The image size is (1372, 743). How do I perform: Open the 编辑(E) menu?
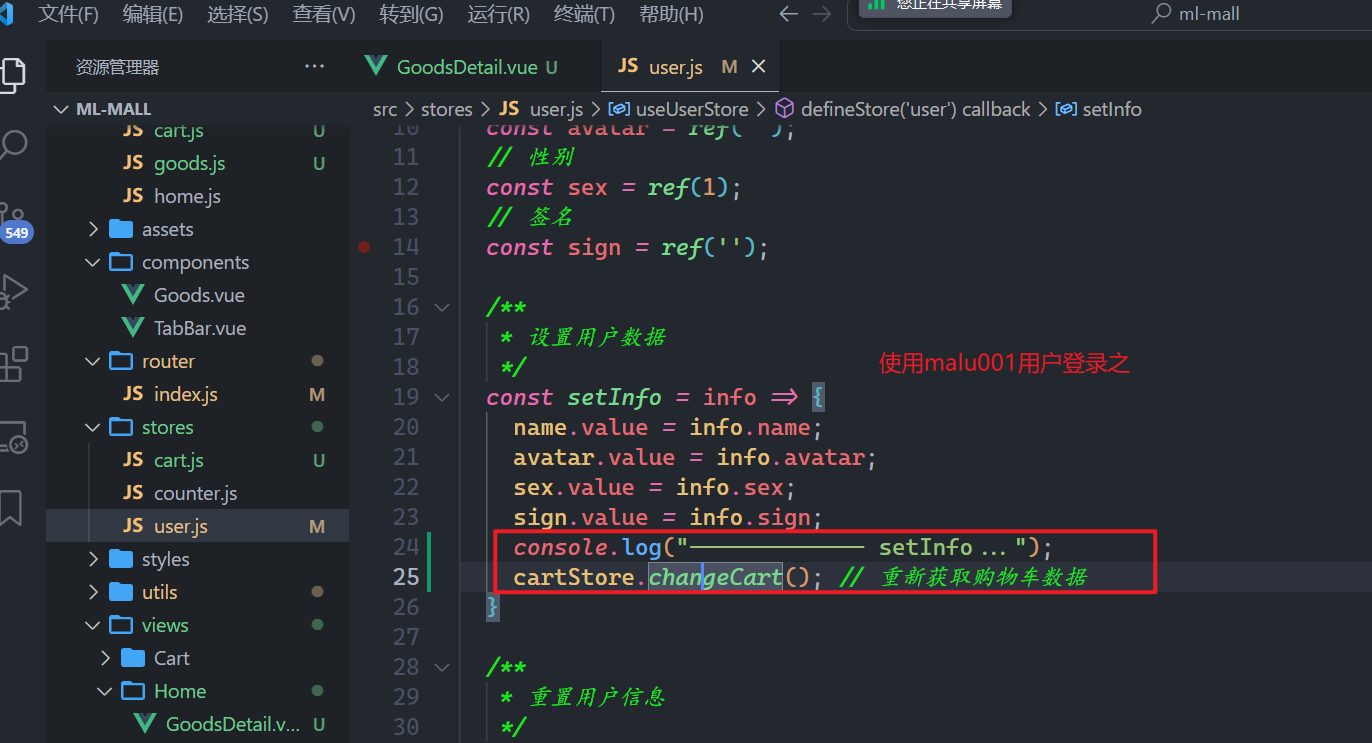[x=153, y=14]
